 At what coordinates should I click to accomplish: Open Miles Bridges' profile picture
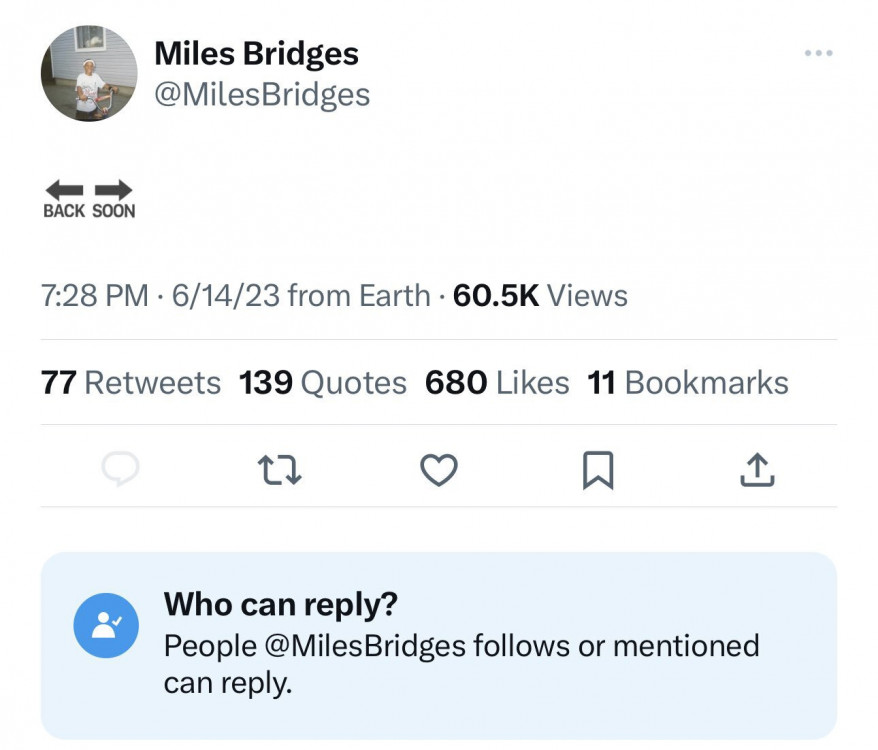tap(88, 74)
